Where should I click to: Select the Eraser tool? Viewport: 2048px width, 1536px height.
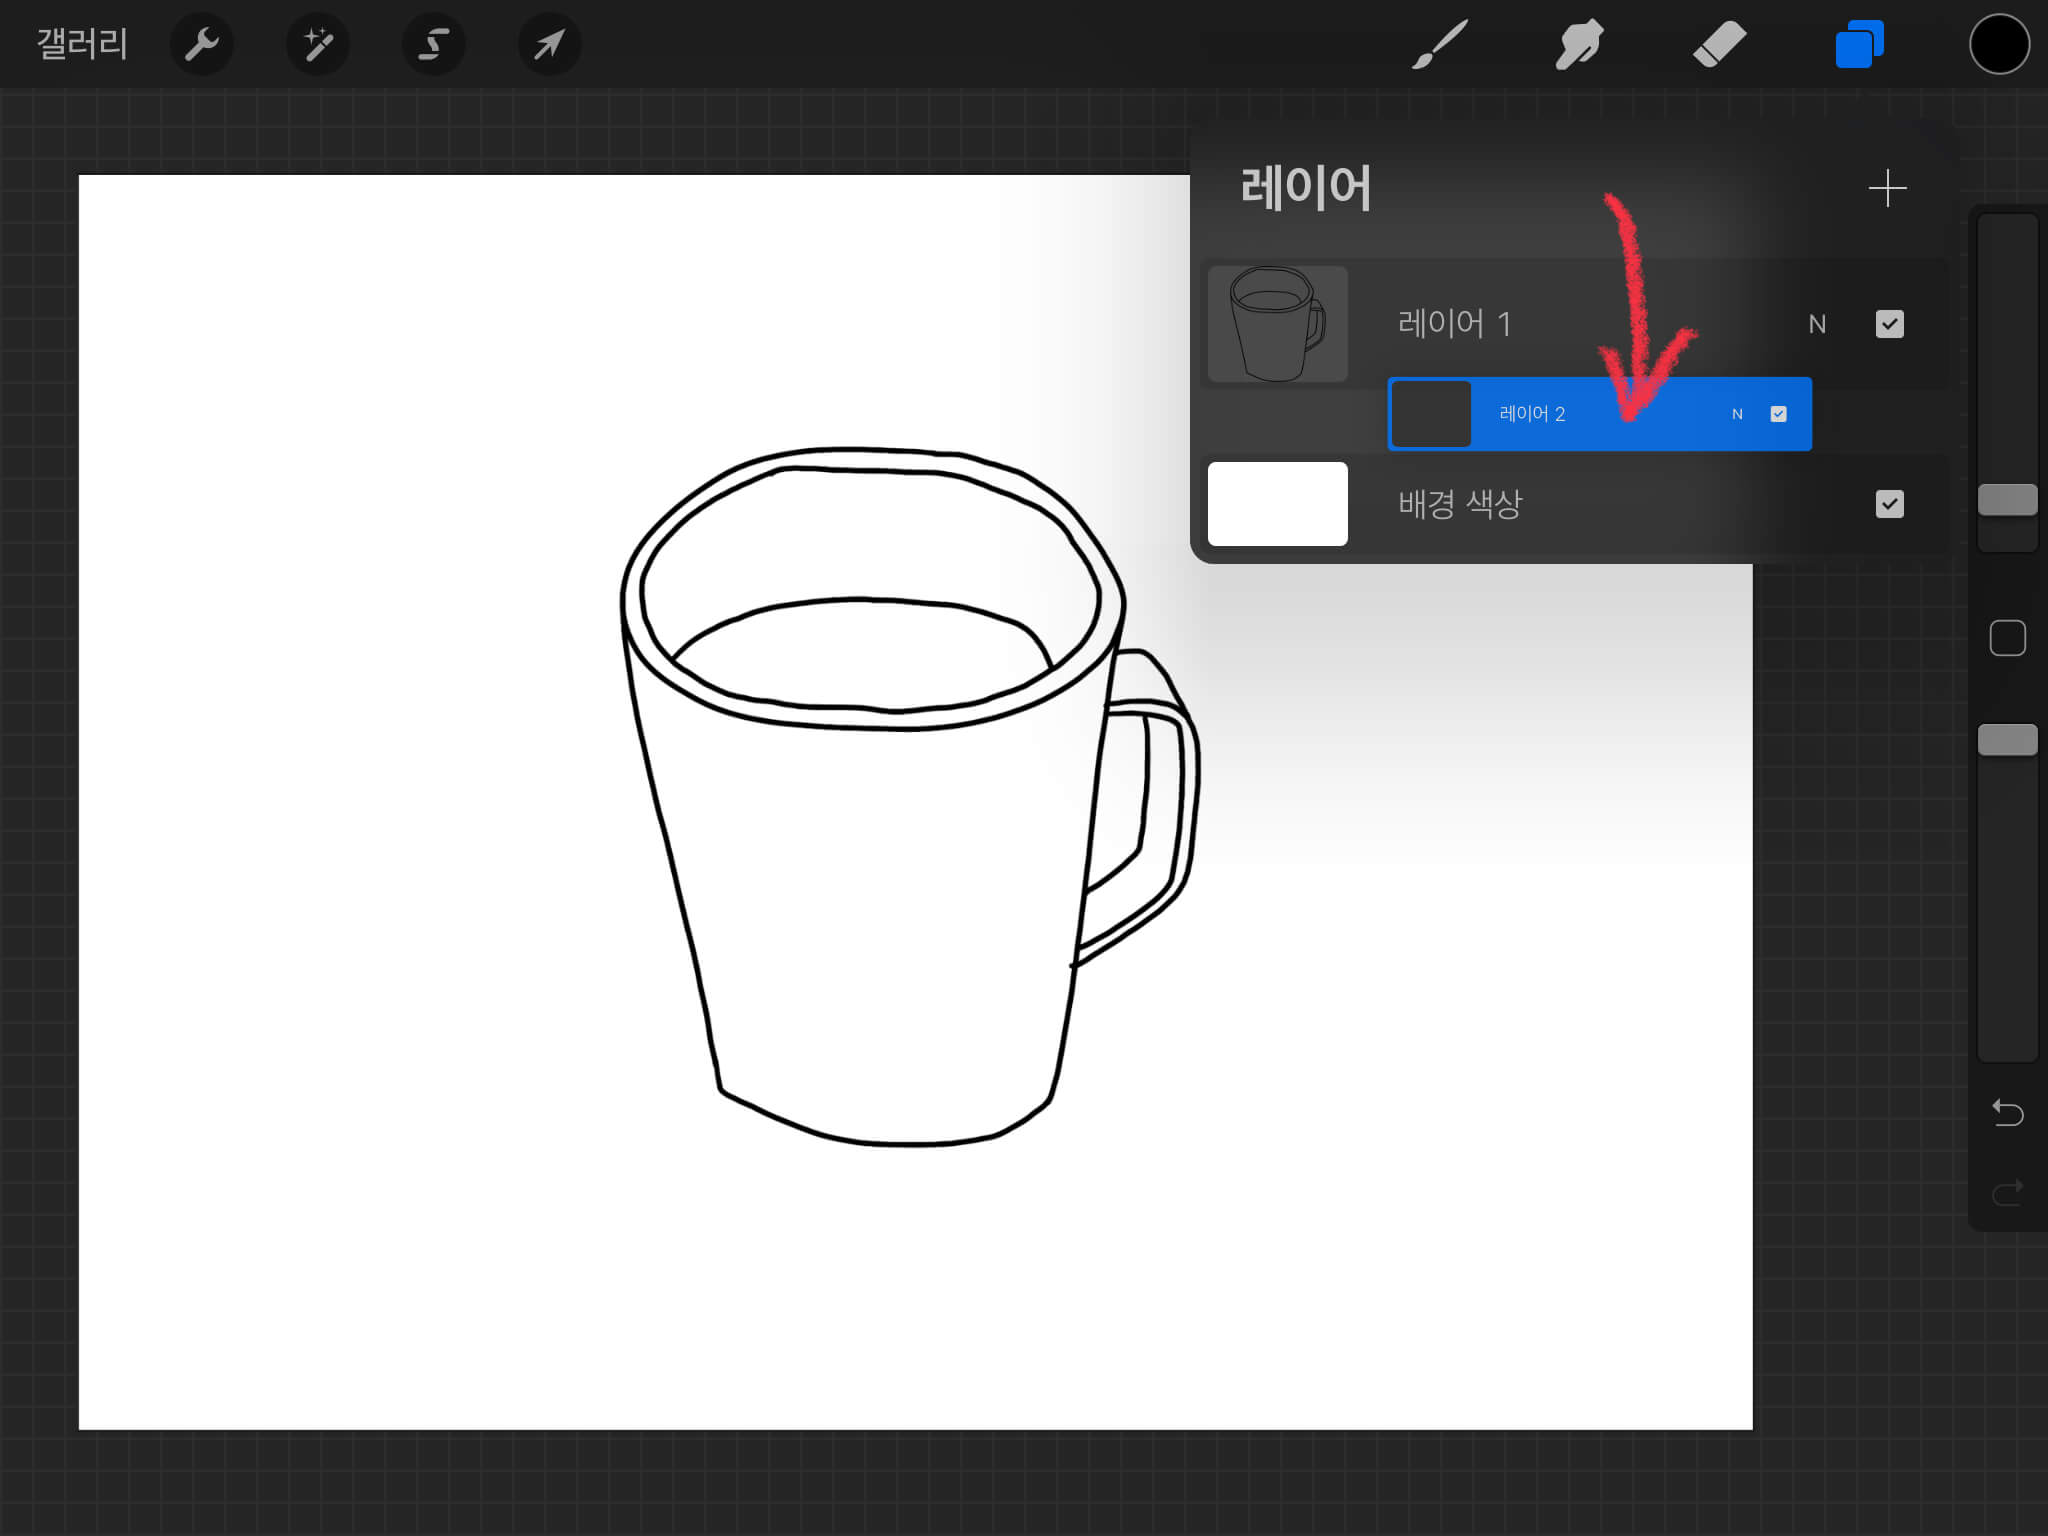(1719, 44)
